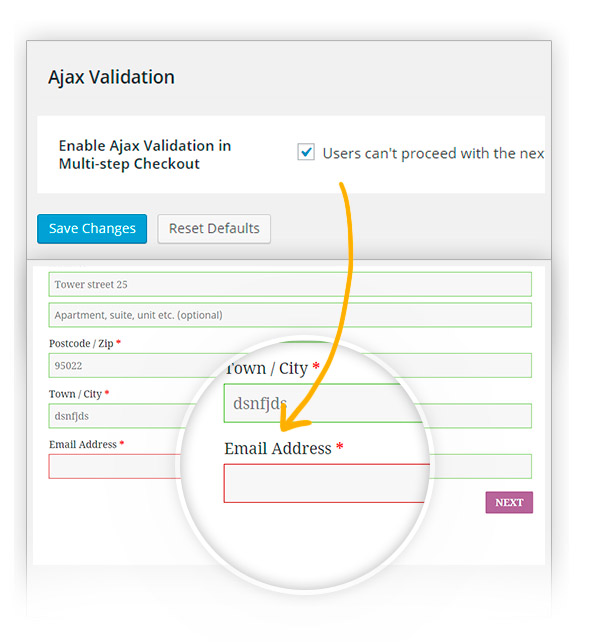Image resolution: width=600 pixels, height=642 pixels.
Task: Focus the magnified empty Email Address field
Action: click(x=326, y=483)
